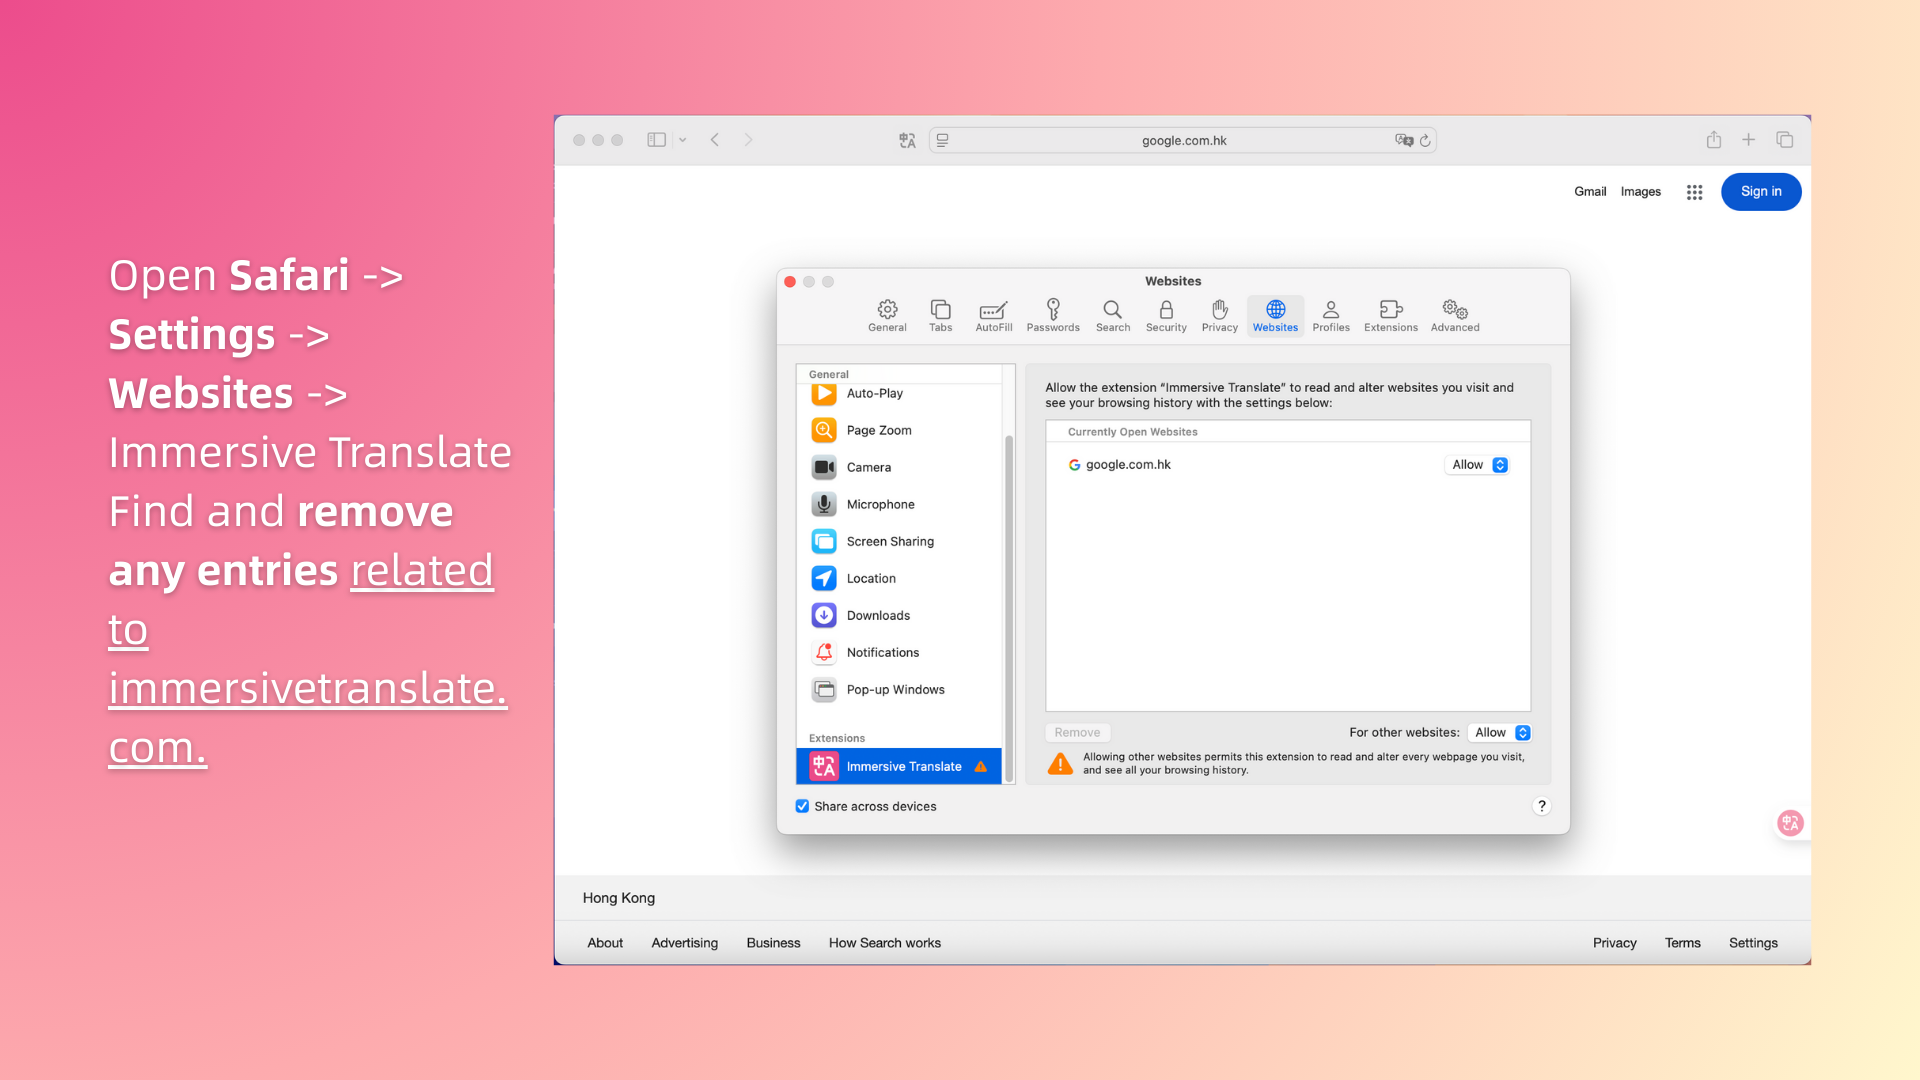Open the Advanced settings pane

coord(1454,315)
